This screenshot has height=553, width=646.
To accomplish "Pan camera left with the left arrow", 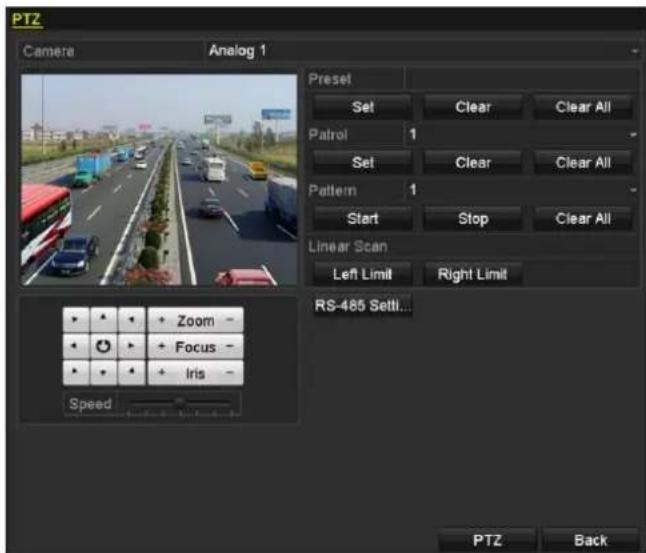I will coord(75,346).
